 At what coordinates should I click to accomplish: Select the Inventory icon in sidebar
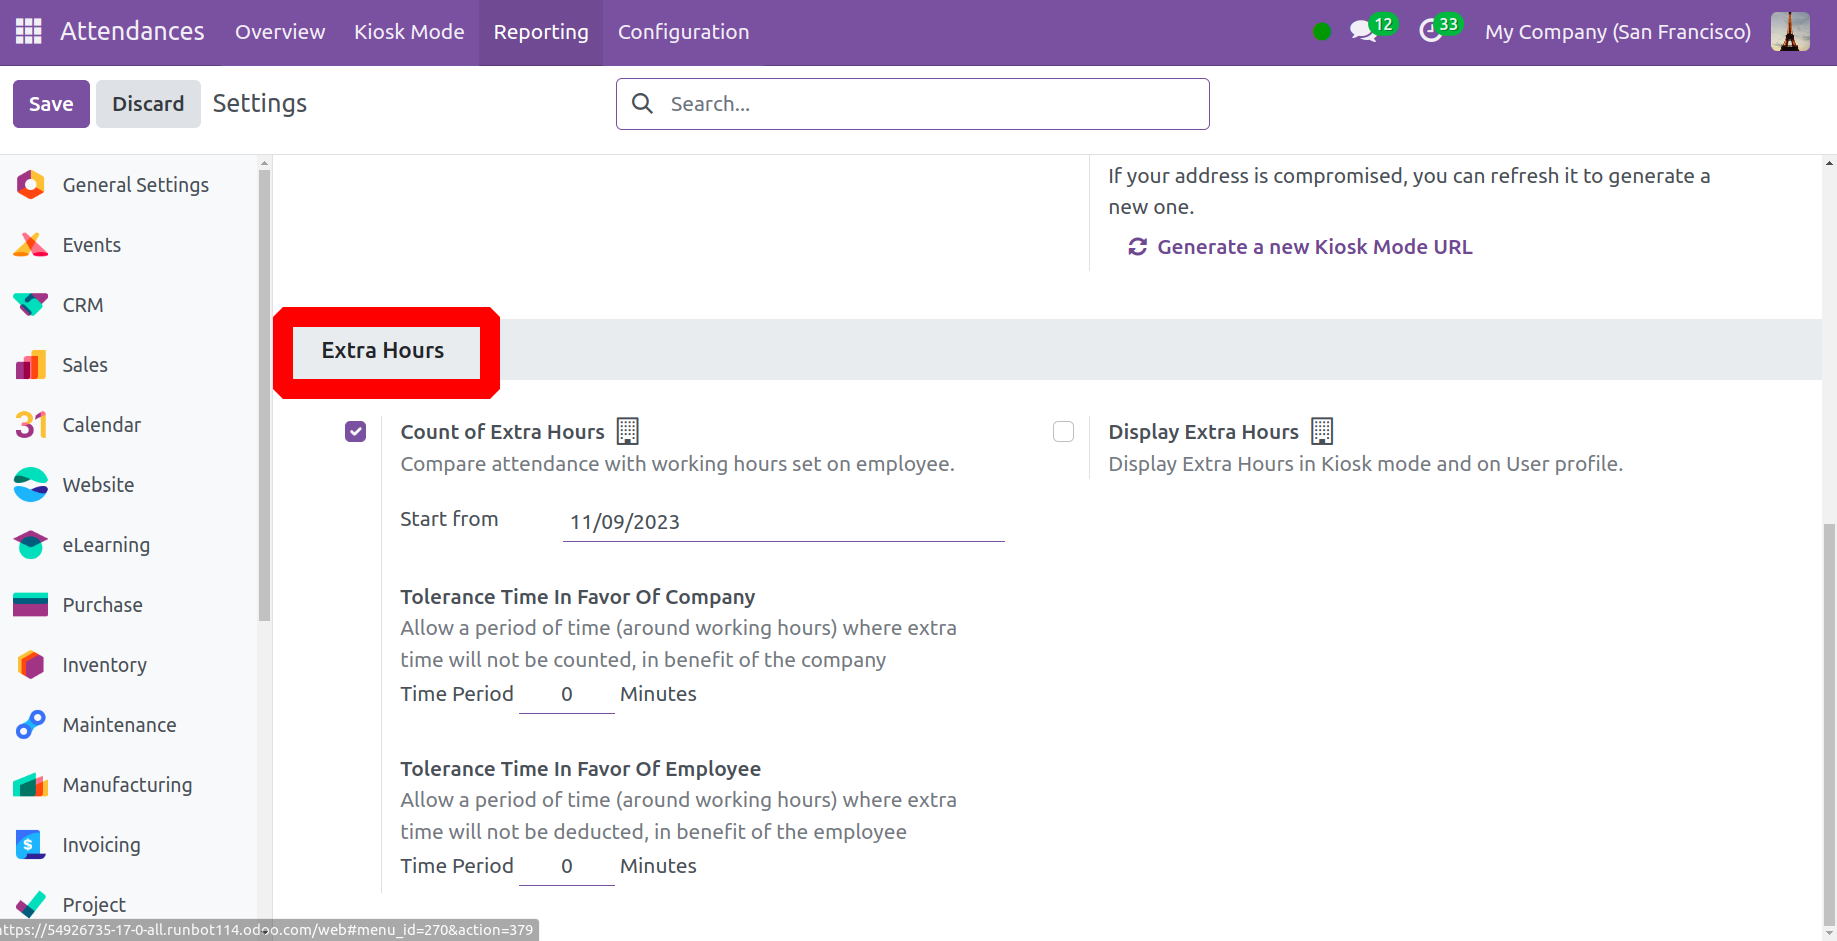click(x=31, y=665)
